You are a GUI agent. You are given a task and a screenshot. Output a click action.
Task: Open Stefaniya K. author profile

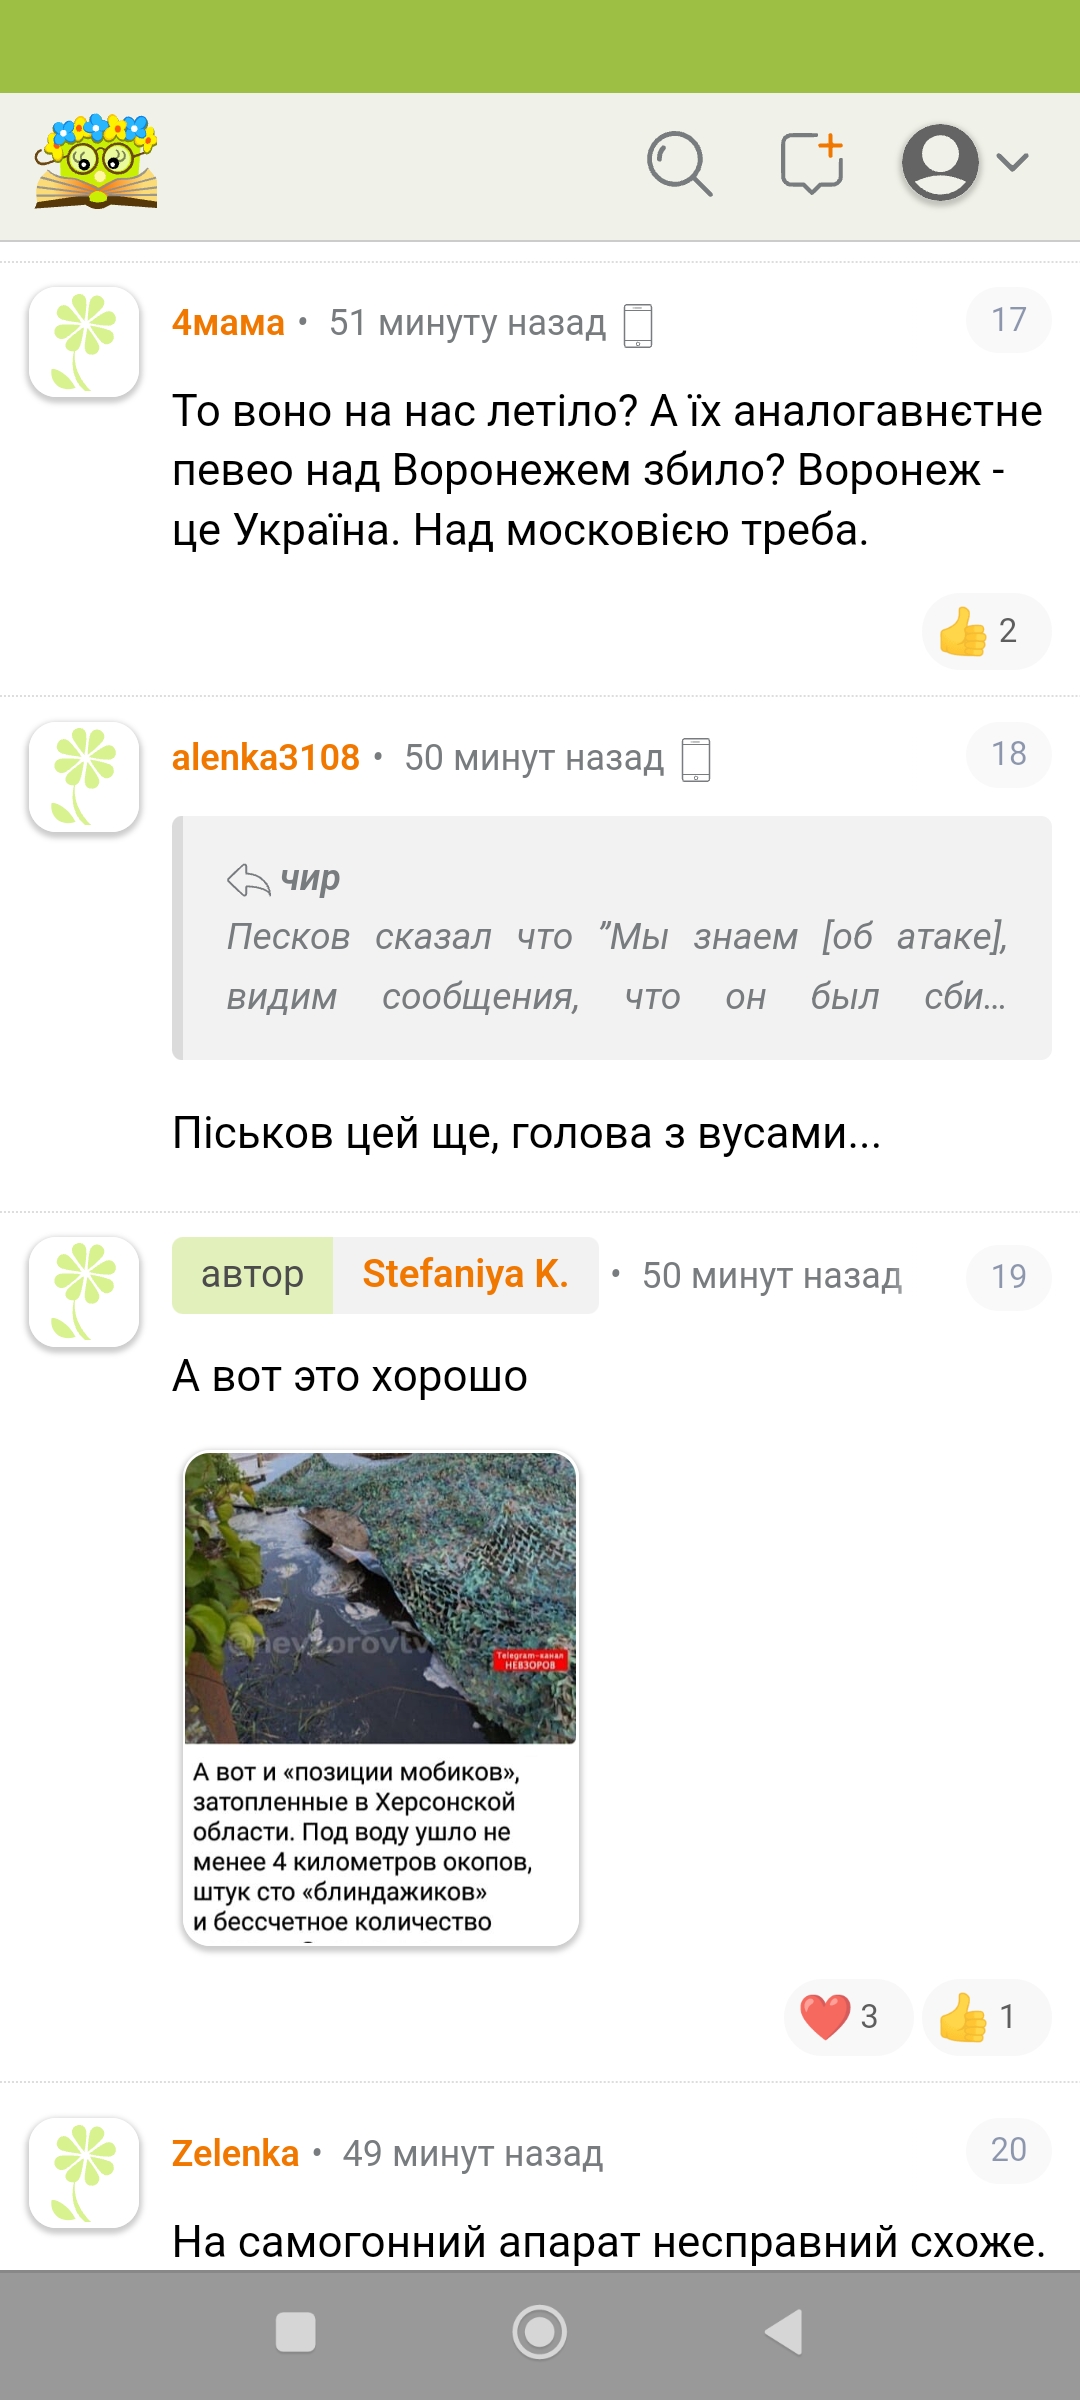coord(465,1275)
